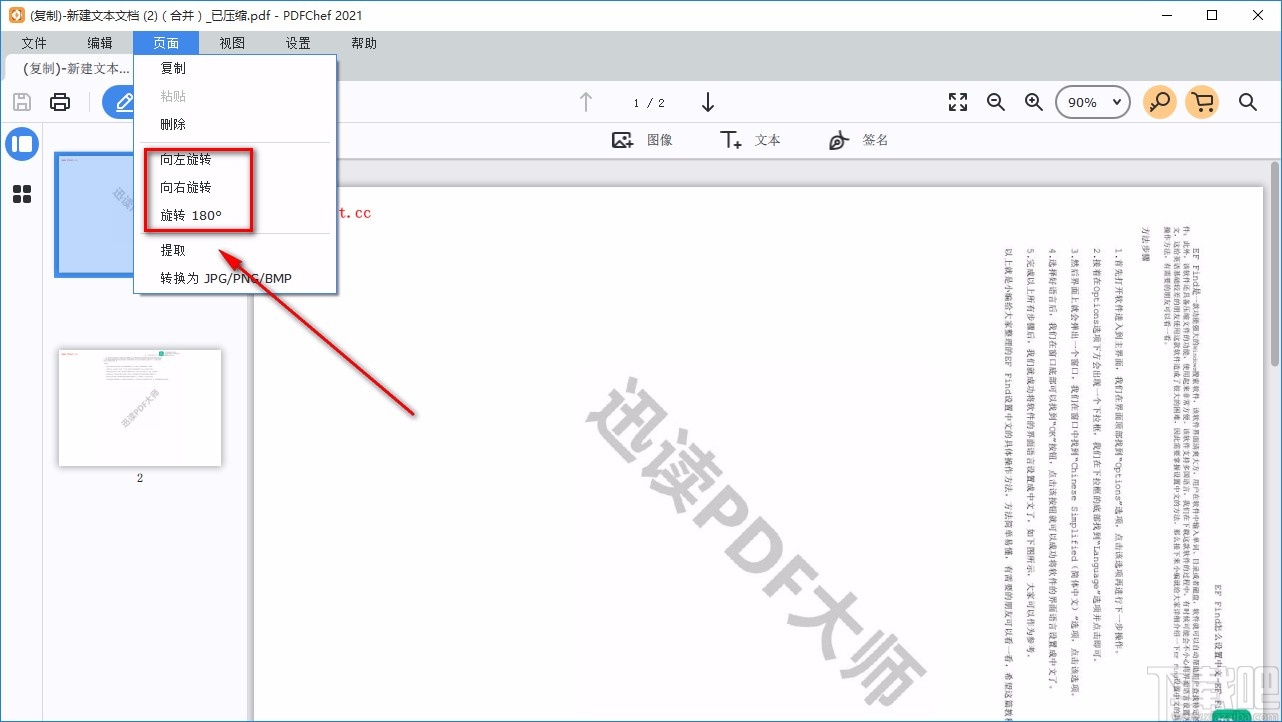1282x722 pixels.
Task: Click 旋转 180° menu entry
Action: 190,215
